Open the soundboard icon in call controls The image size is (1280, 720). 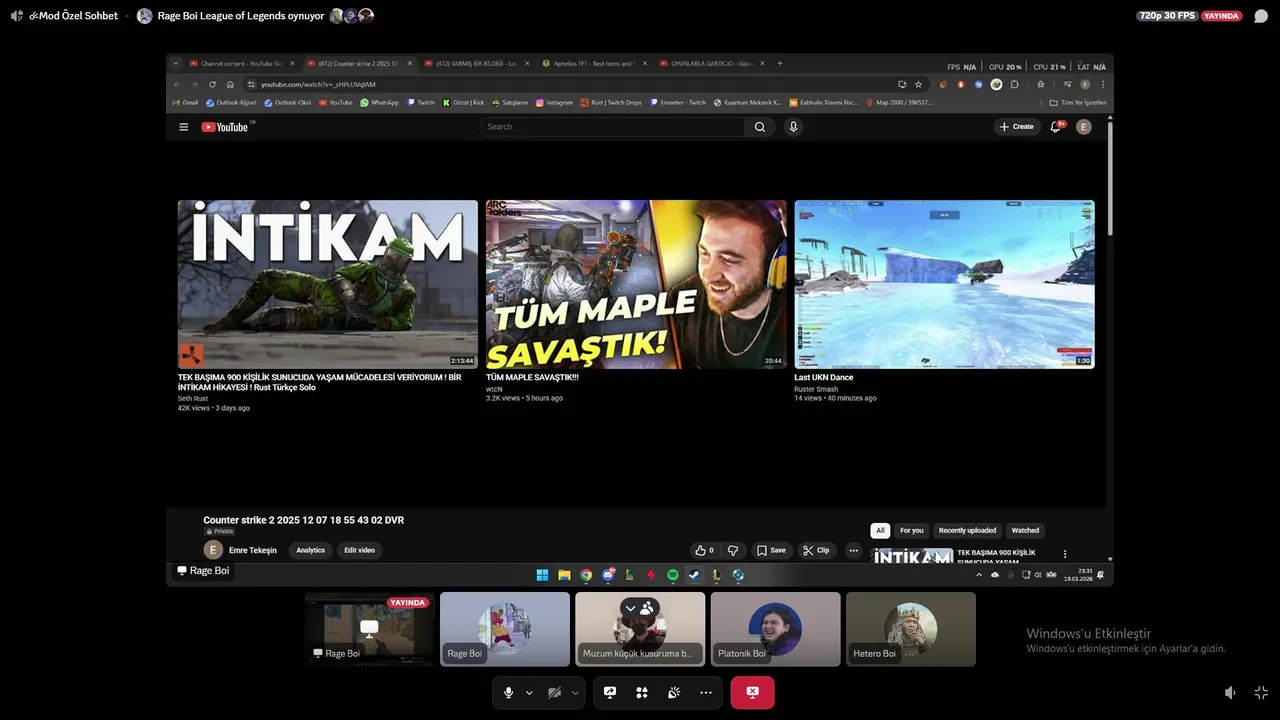pos(674,692)
